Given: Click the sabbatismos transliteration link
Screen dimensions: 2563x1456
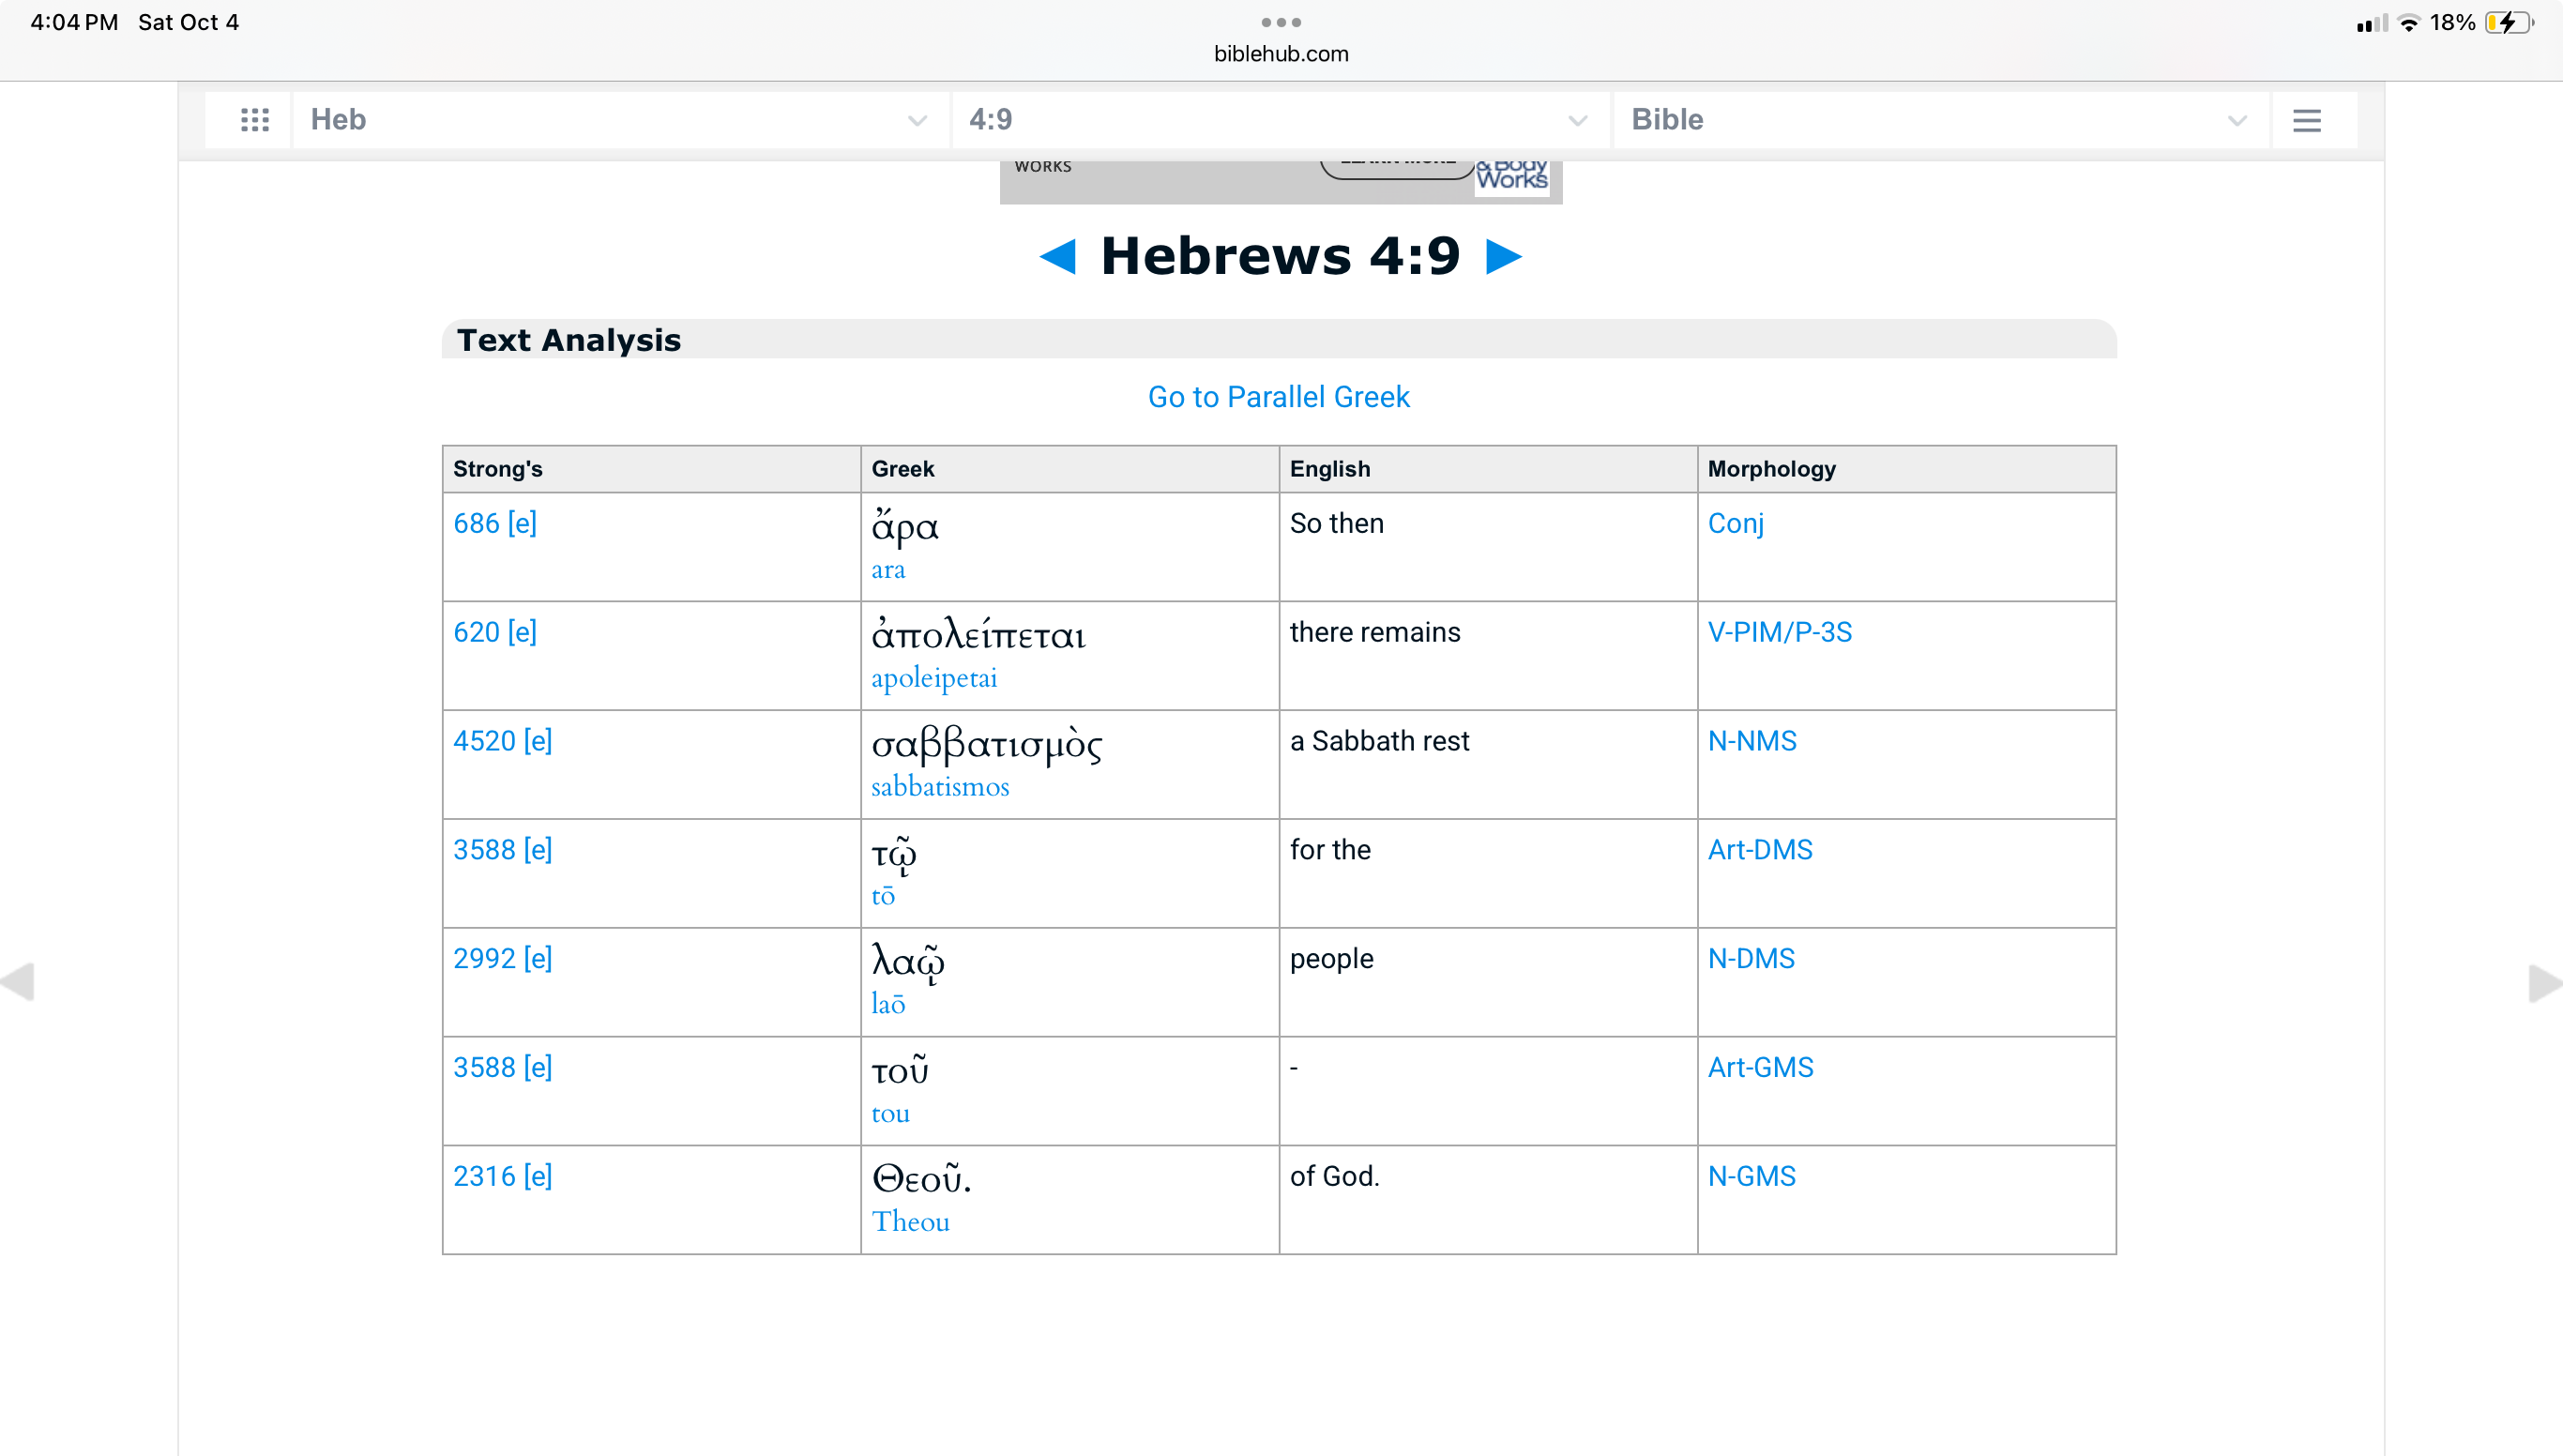Looking at the screenshot, I should (x=939, y=787).
